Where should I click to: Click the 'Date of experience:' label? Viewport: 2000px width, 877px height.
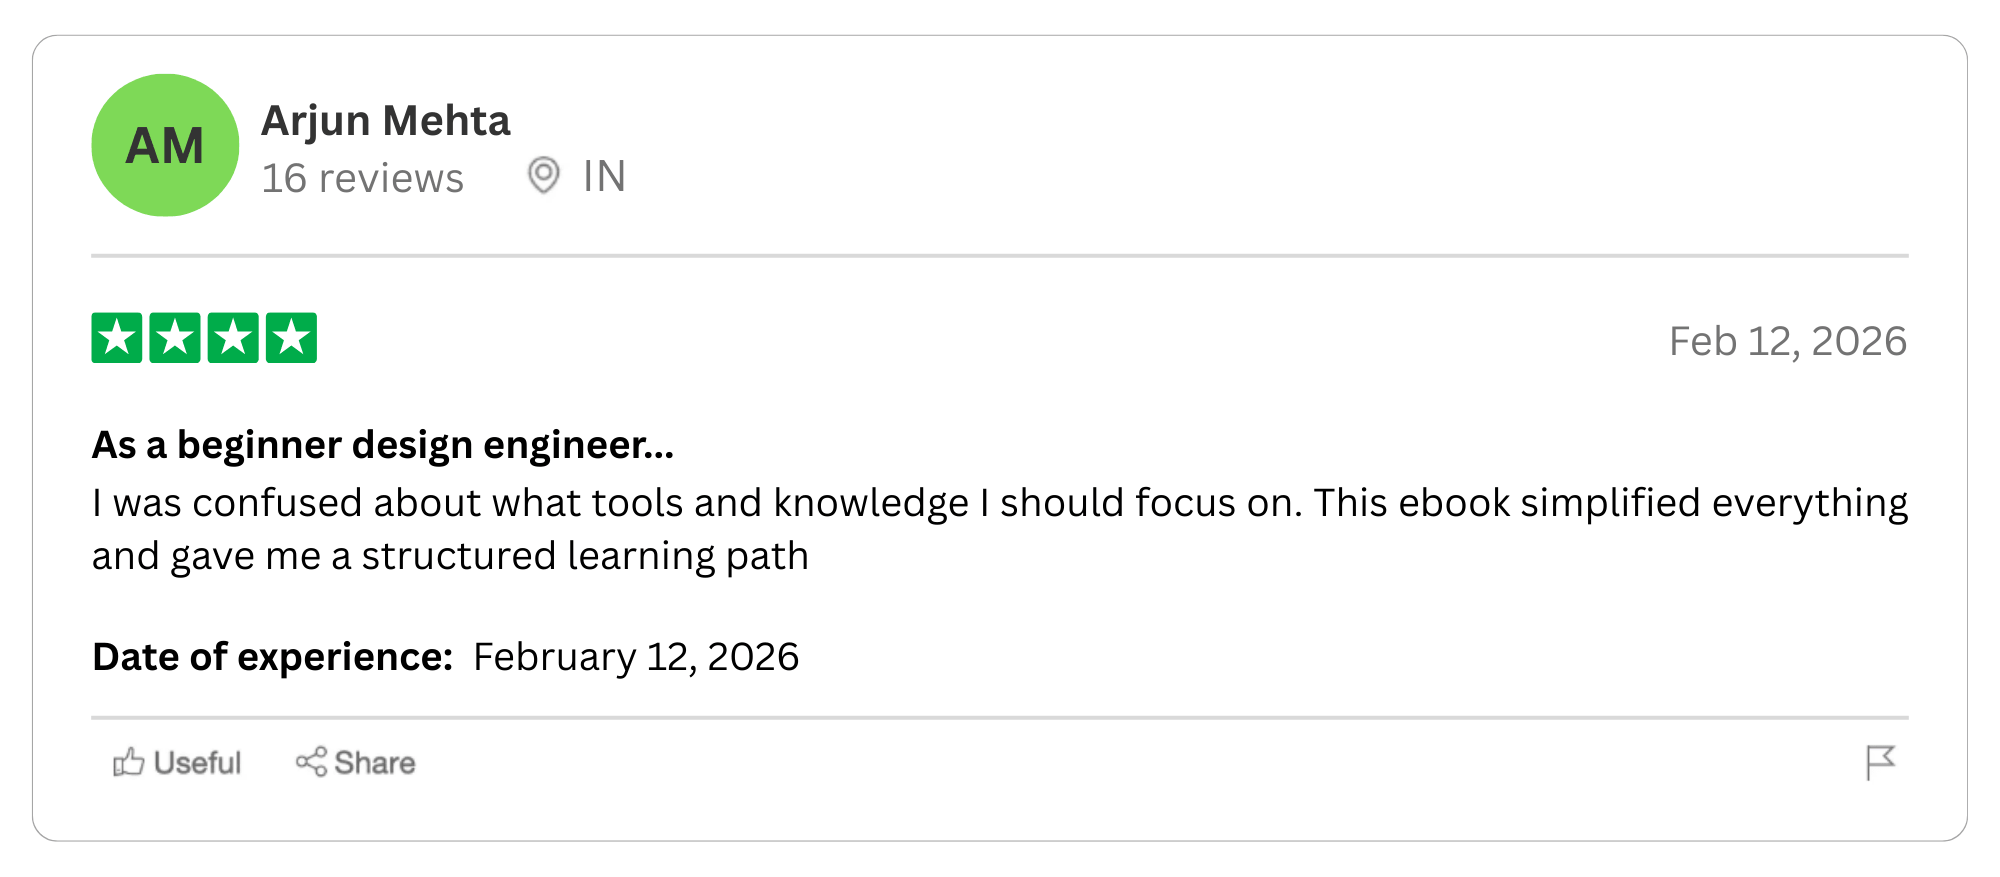[x=272, y=657]
